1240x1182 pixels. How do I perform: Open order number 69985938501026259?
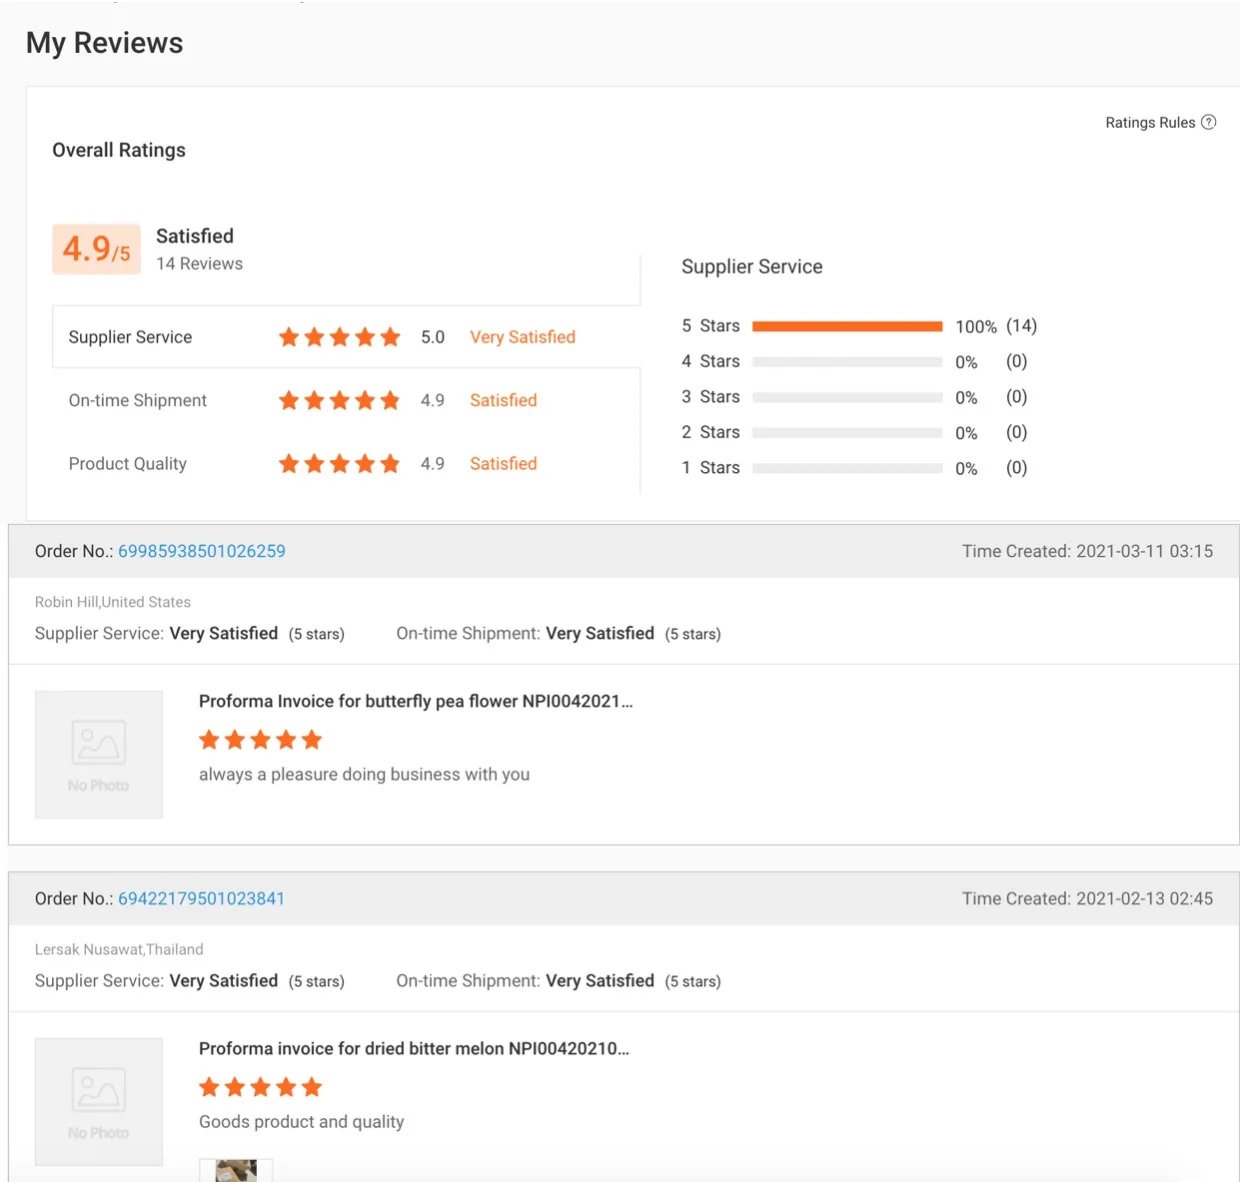pos(202,551)
